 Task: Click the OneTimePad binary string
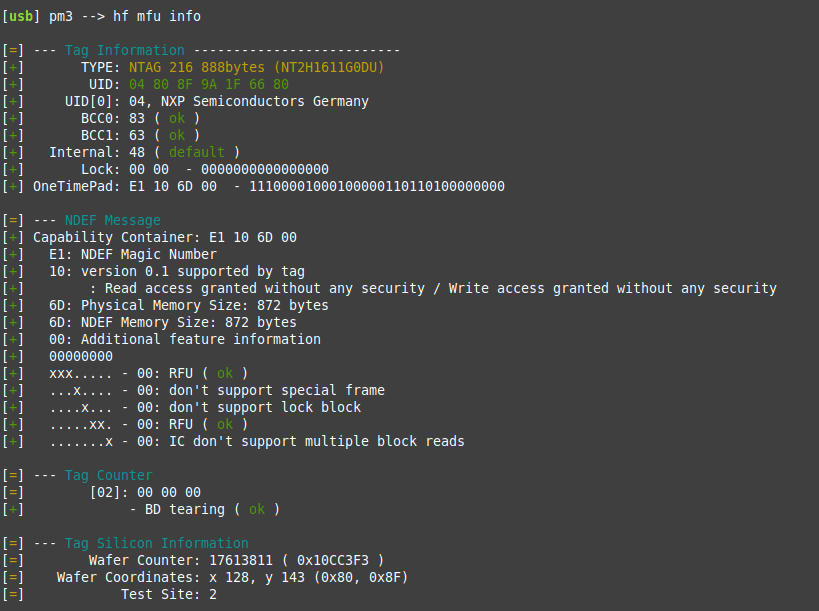coord(376,186)
